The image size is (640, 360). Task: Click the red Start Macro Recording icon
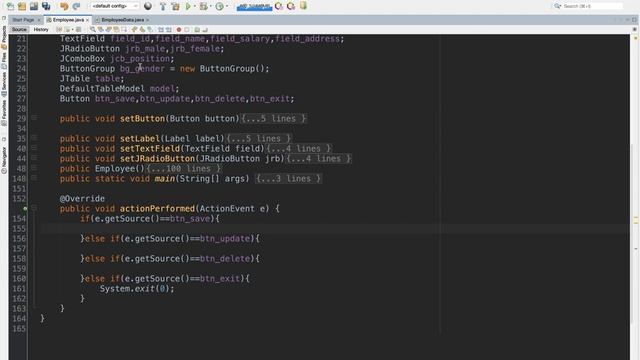tap(179, 29)
